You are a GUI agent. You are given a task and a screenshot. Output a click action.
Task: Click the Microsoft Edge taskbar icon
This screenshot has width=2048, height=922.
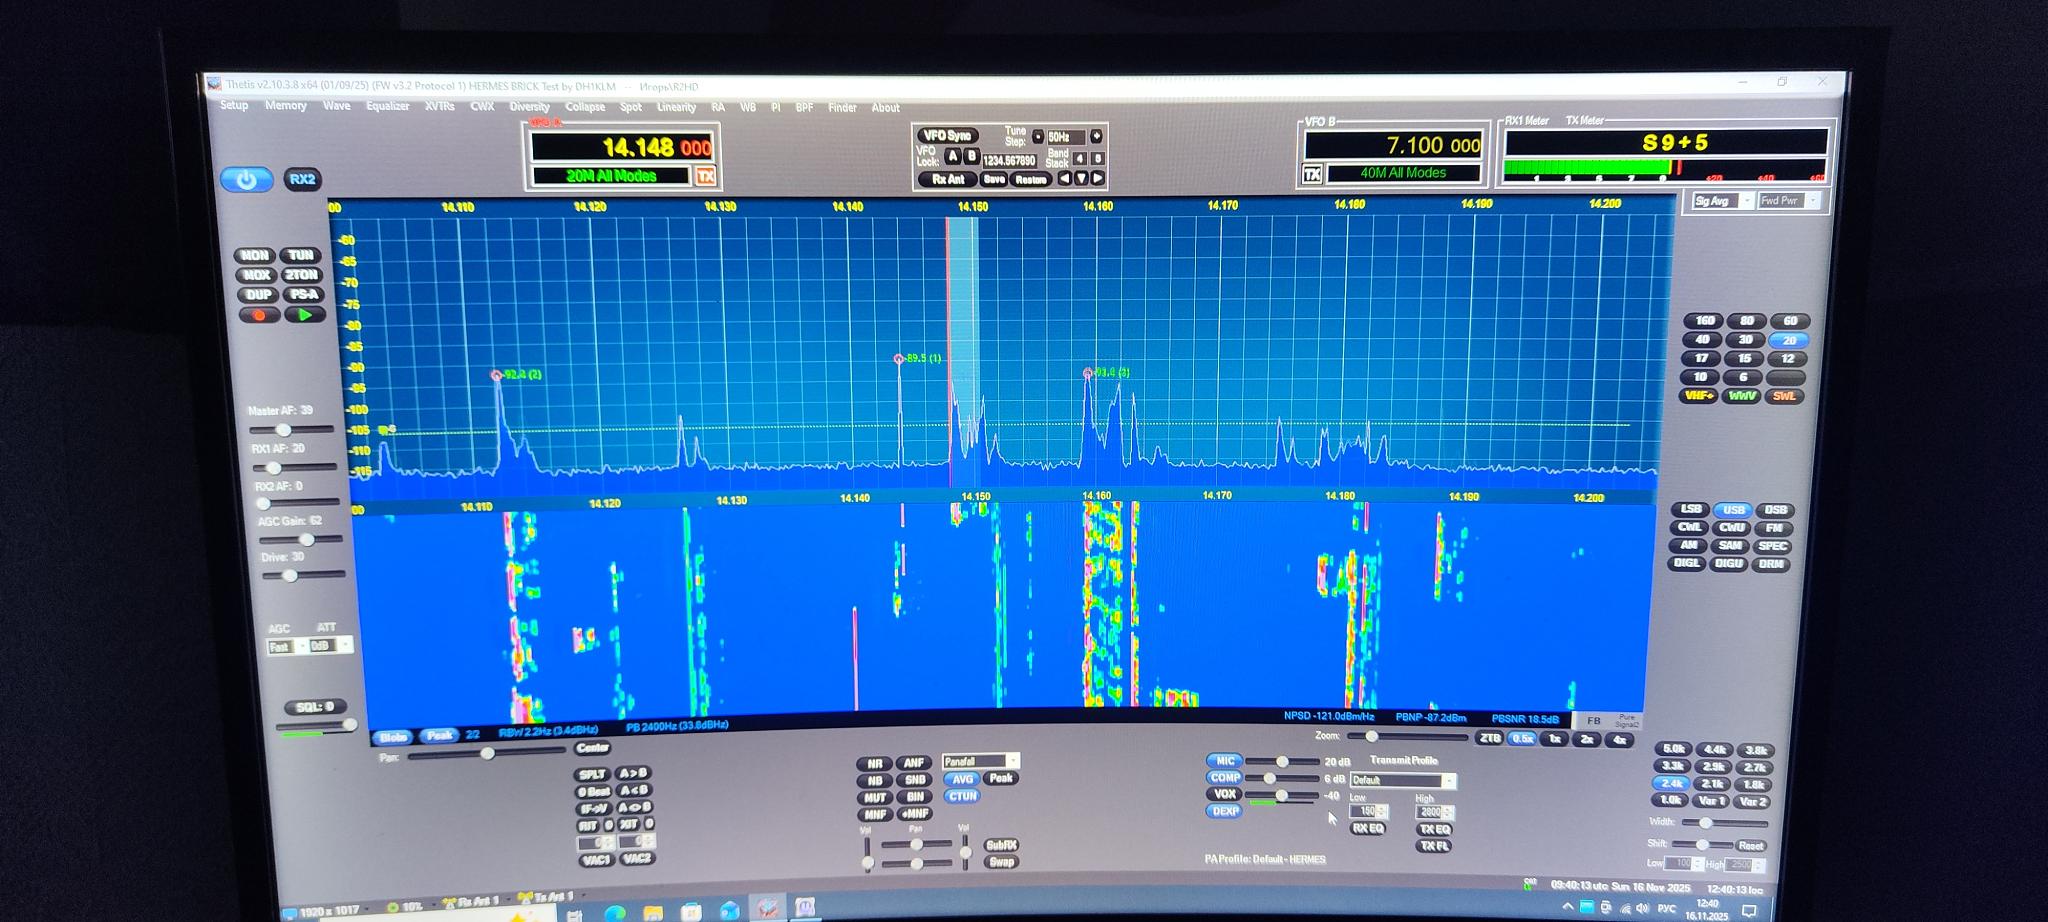[x=614, y=911]
